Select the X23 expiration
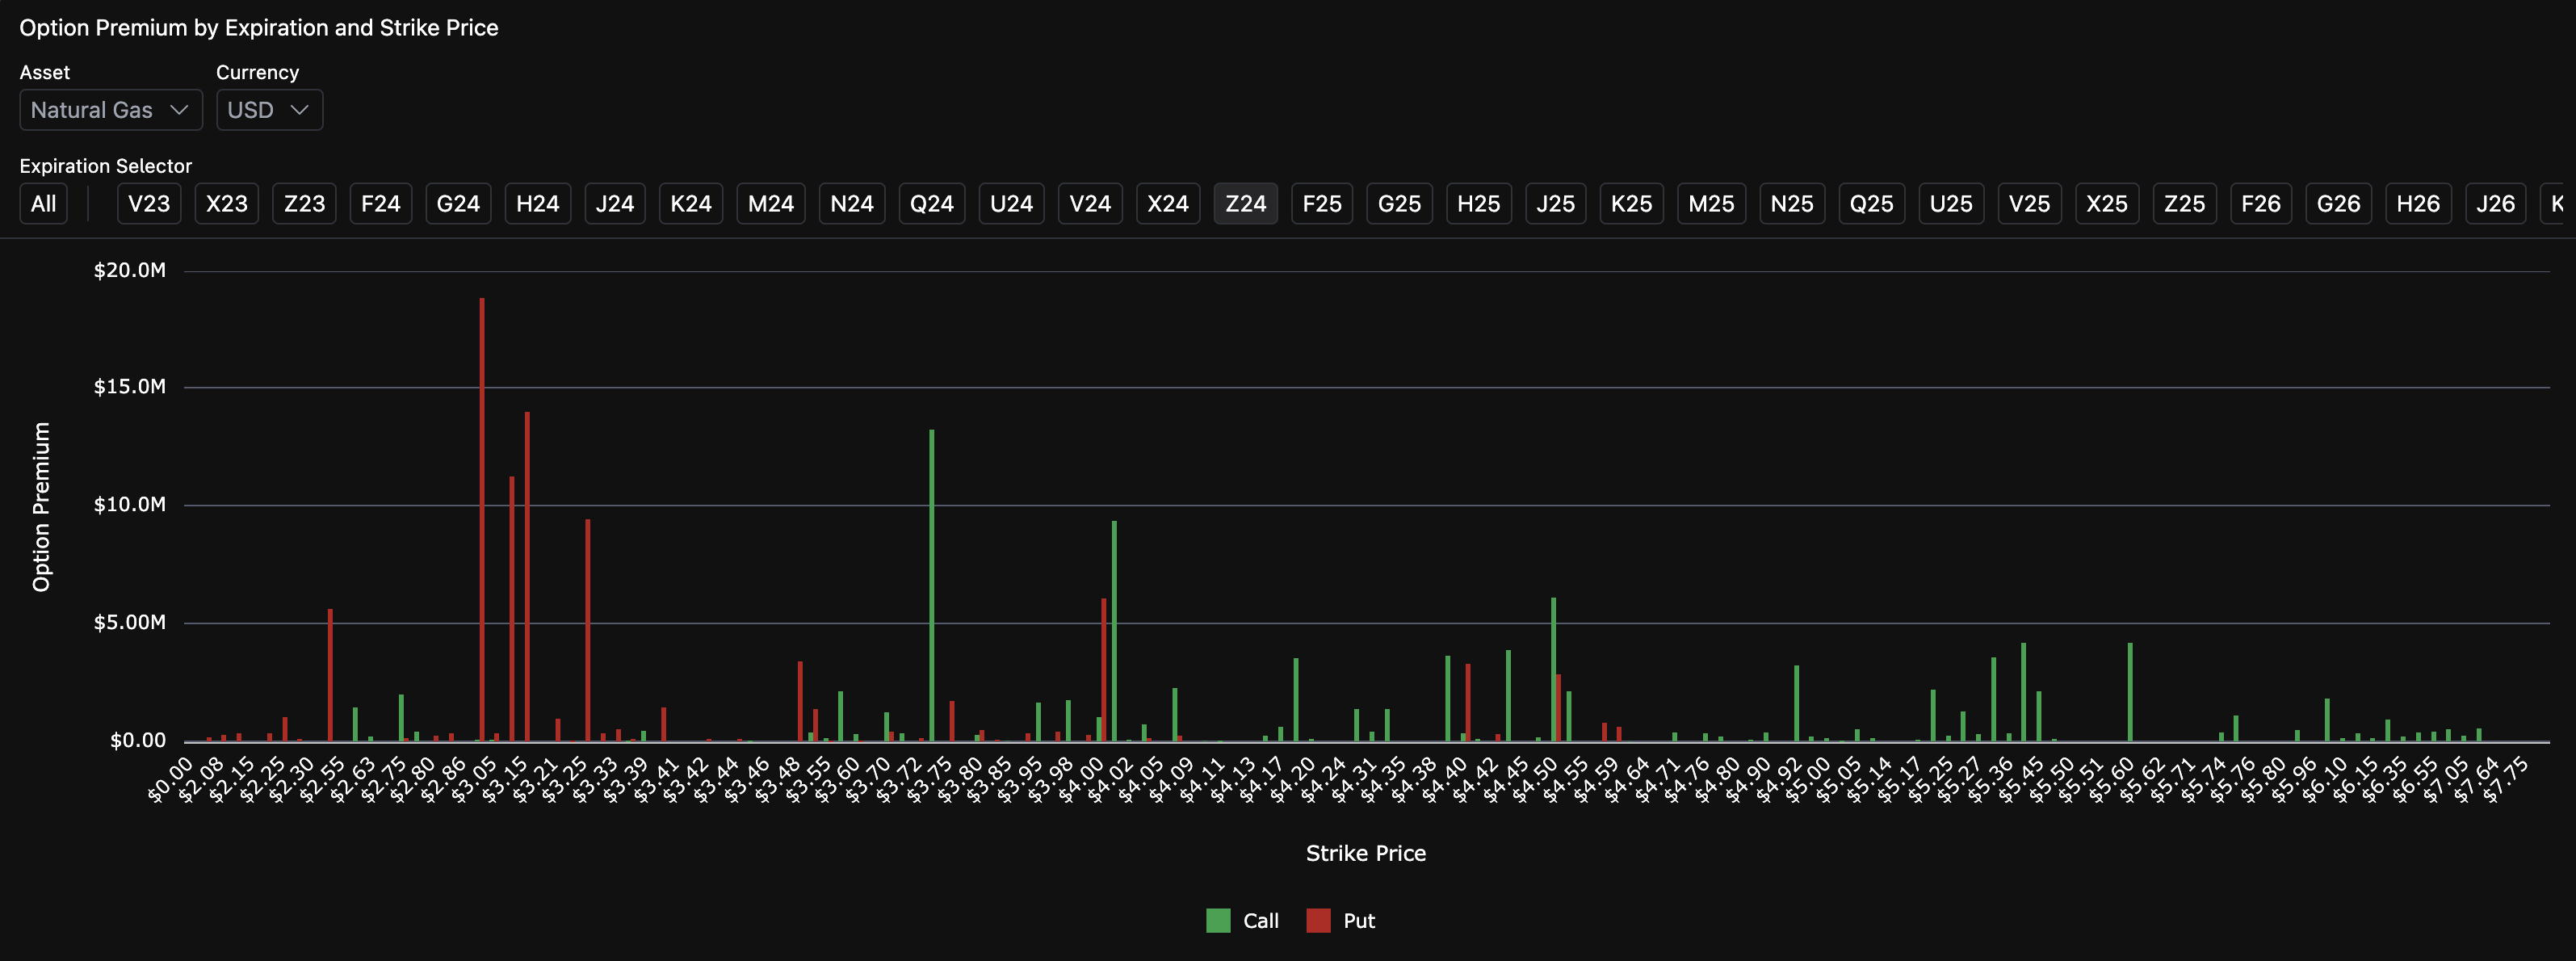Image resolution: width=2576 pixels, height=961 pixels. [227, 204]
